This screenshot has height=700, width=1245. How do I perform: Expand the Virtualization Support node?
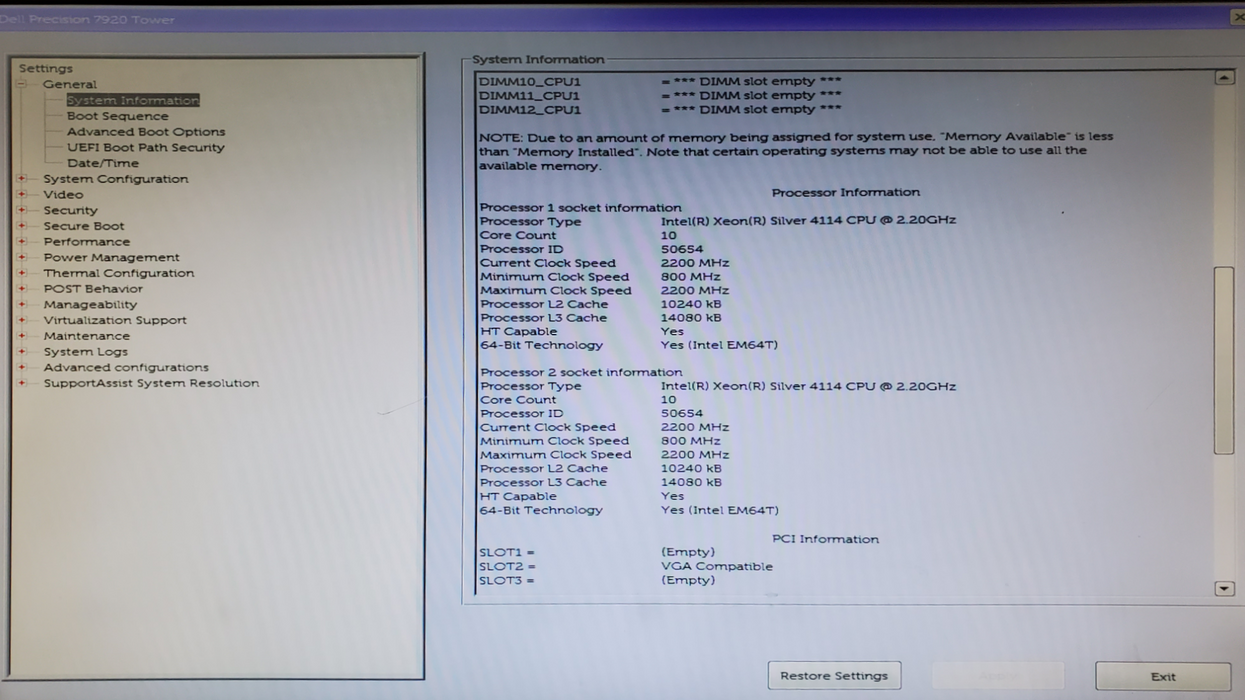pyautogui.click(x=22, y=320)
